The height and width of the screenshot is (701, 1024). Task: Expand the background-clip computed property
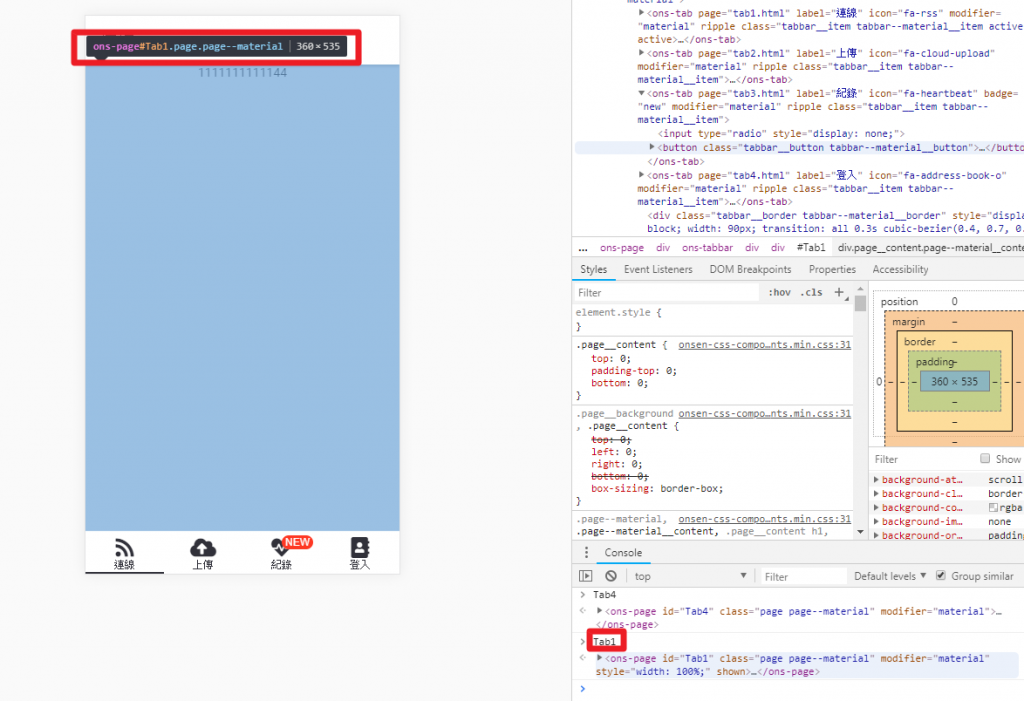[x=876, y=493]
